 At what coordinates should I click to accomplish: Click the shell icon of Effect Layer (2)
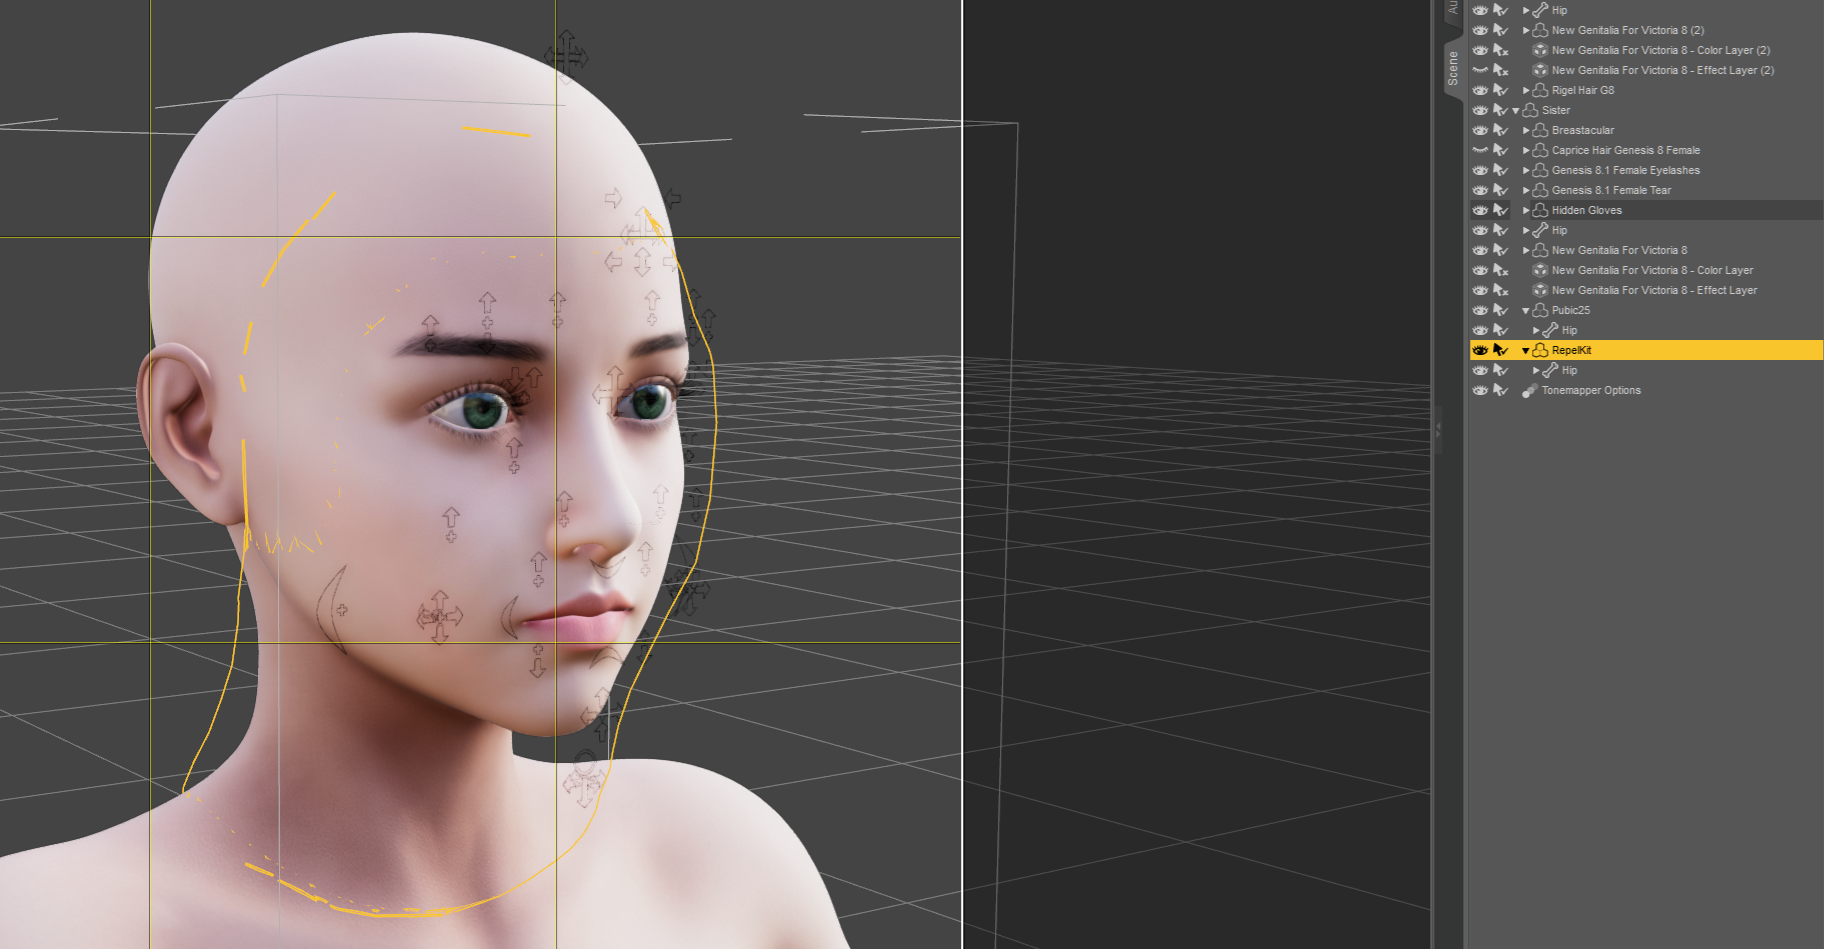pyautogui.click(x=1540, y=70)
